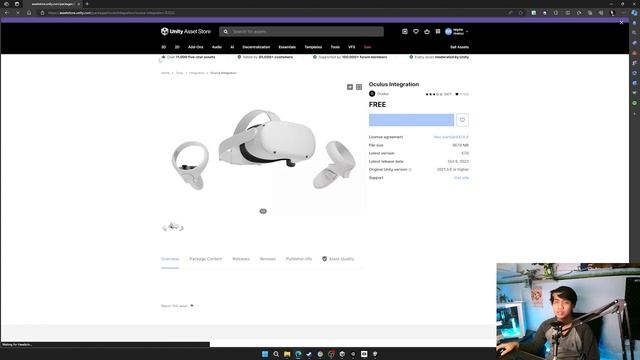Viewport: 640px width, 360px height.
Task: Click the heart favorite button beside blue button
Action: point(462,120)
